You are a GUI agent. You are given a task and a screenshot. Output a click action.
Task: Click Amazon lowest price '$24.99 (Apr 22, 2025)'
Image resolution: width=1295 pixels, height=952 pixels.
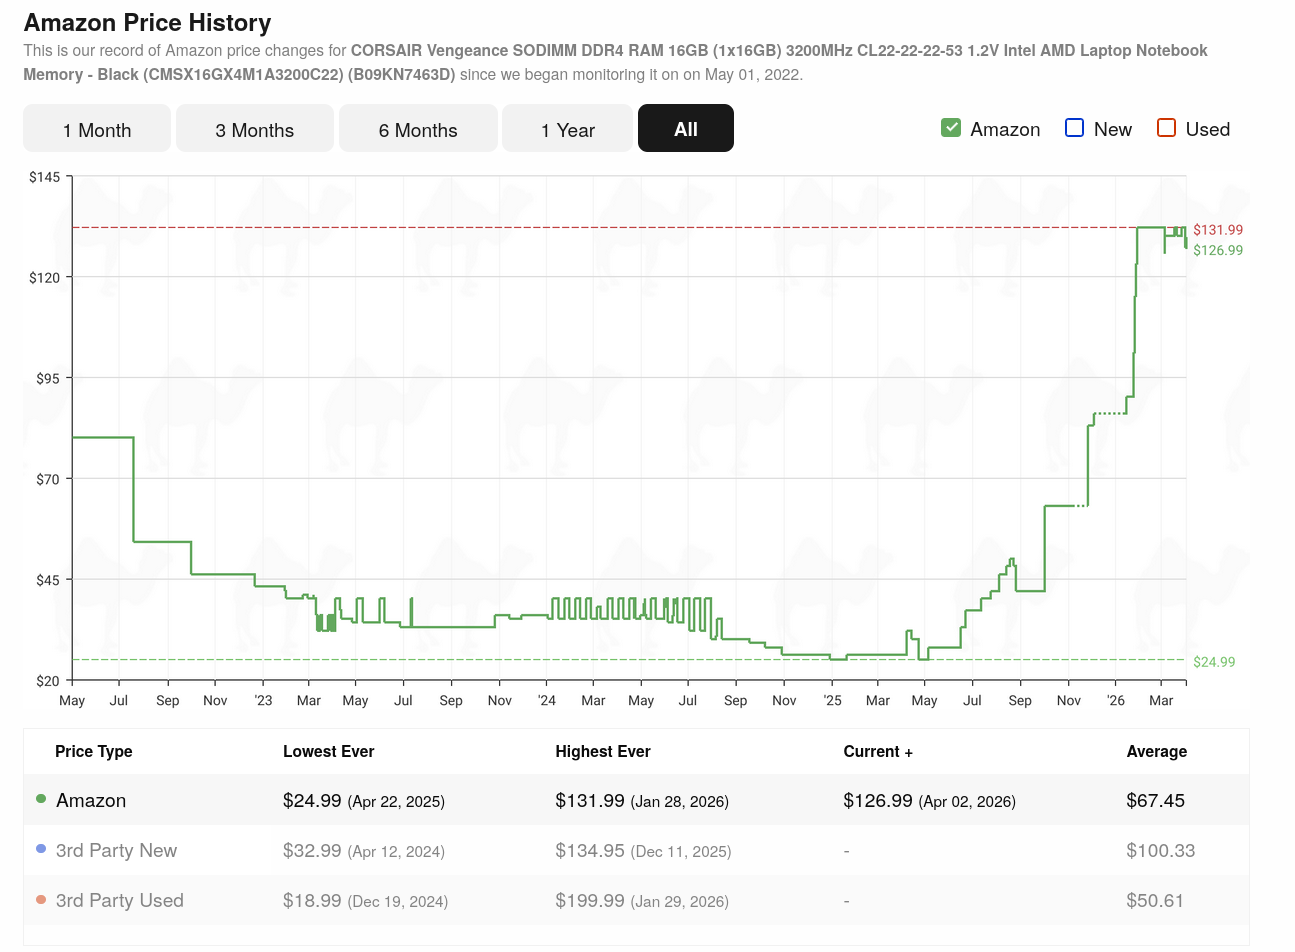pyautogui.click(x=364, y=801)
